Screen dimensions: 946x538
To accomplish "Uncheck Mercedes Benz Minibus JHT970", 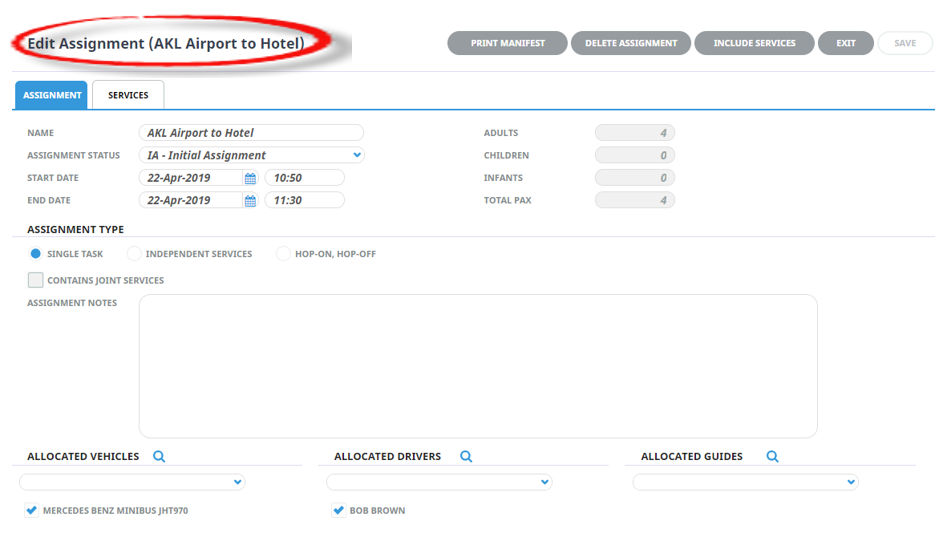I will pyautogui.click(x=32, y=510).
